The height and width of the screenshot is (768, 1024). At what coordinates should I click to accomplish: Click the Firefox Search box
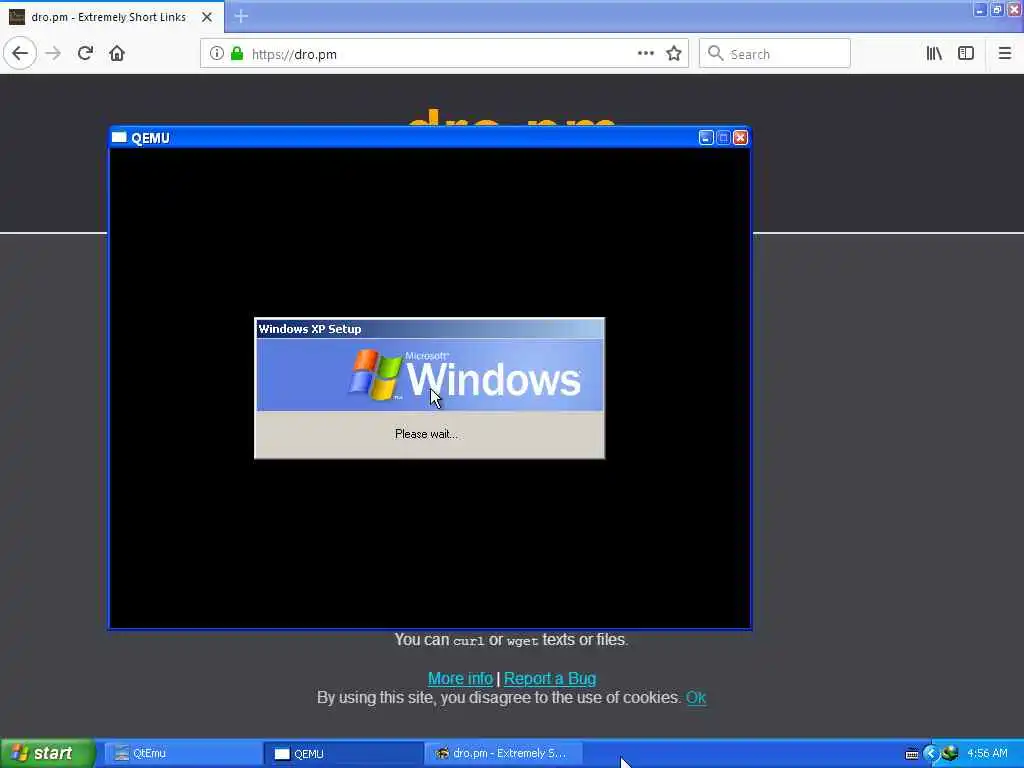click(x=775, y=54)
